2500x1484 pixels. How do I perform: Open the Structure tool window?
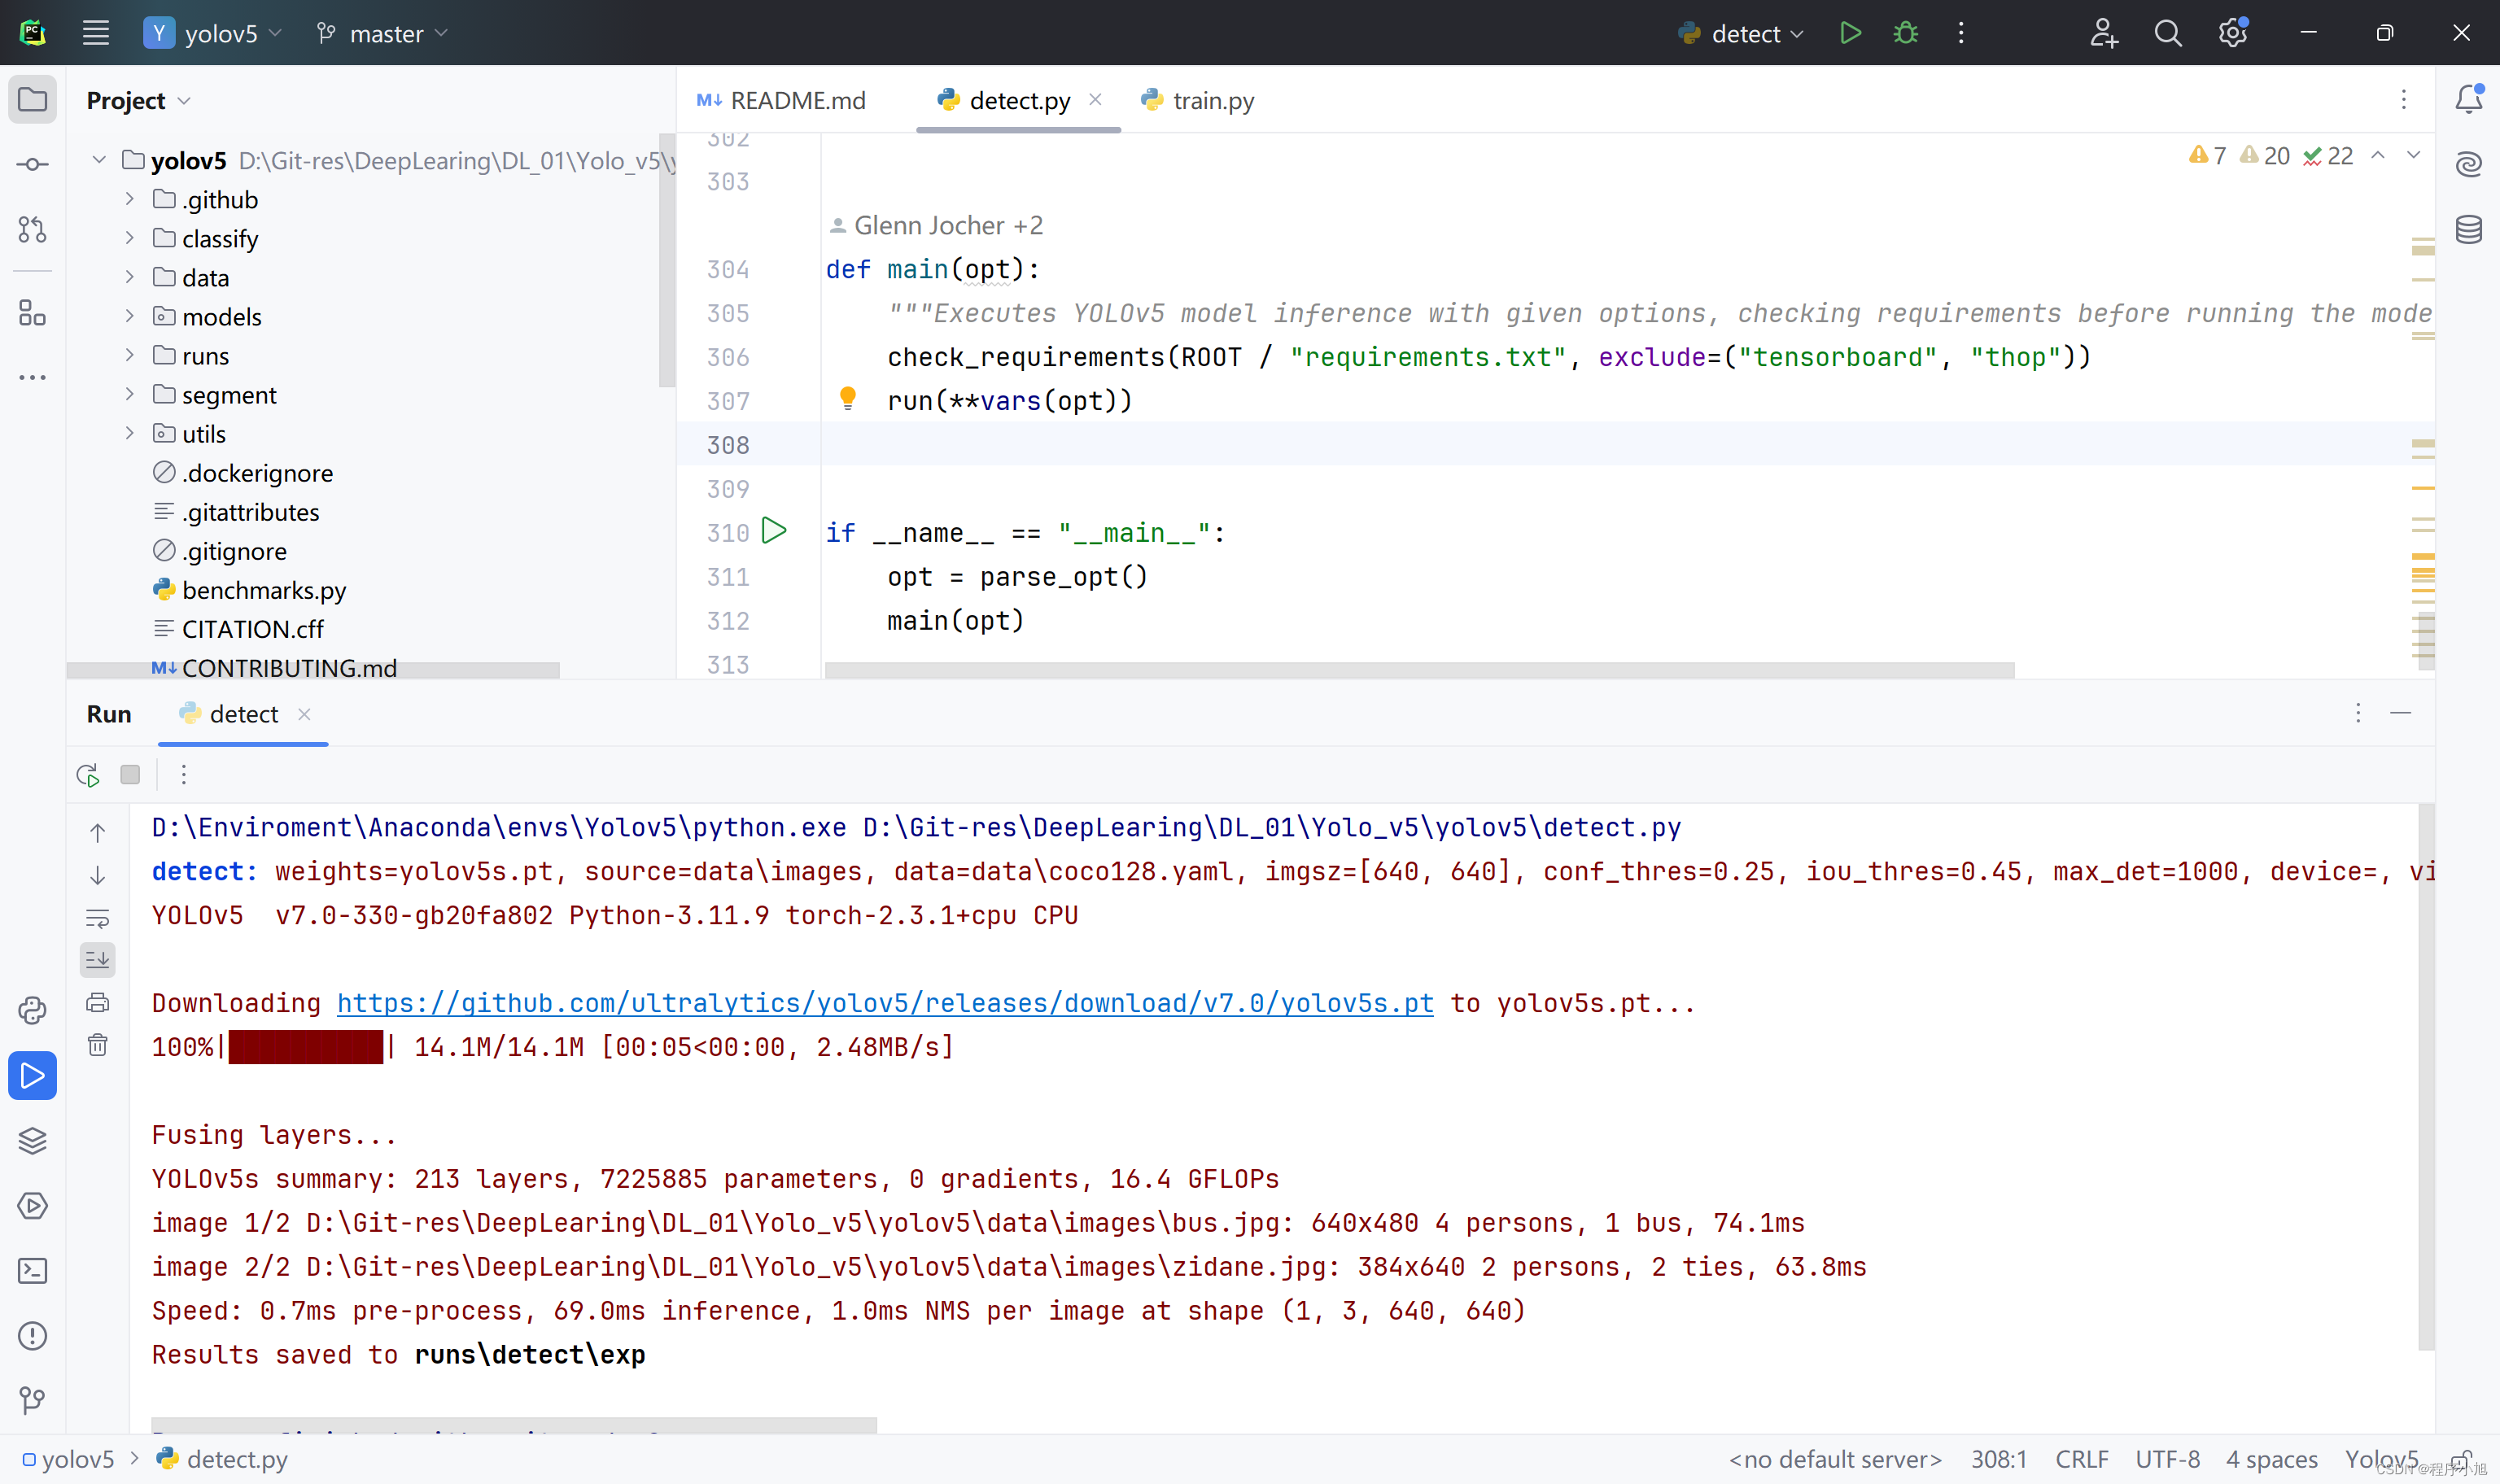[x=33, y=313]
